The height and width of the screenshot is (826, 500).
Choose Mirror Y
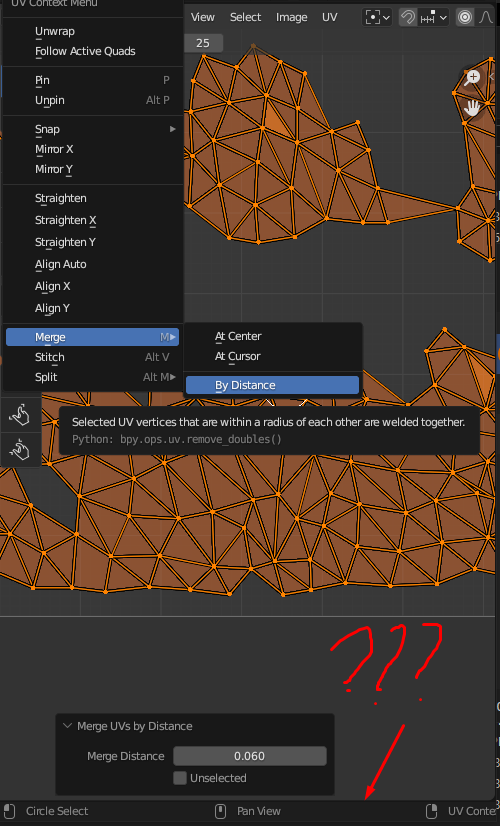tap(92, 169)
